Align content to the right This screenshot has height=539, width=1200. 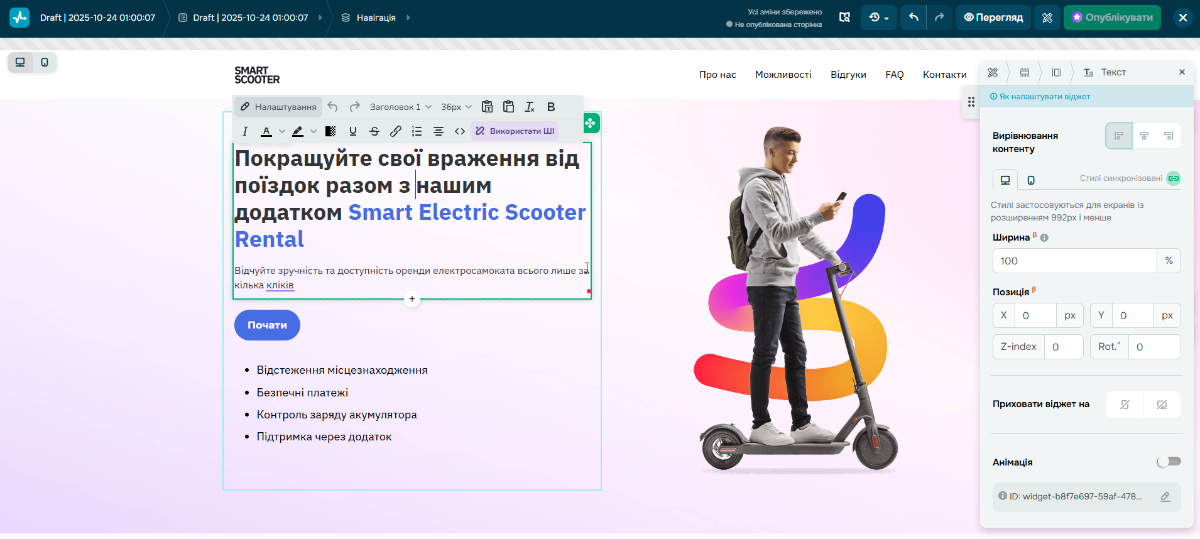pos(1168,136)
